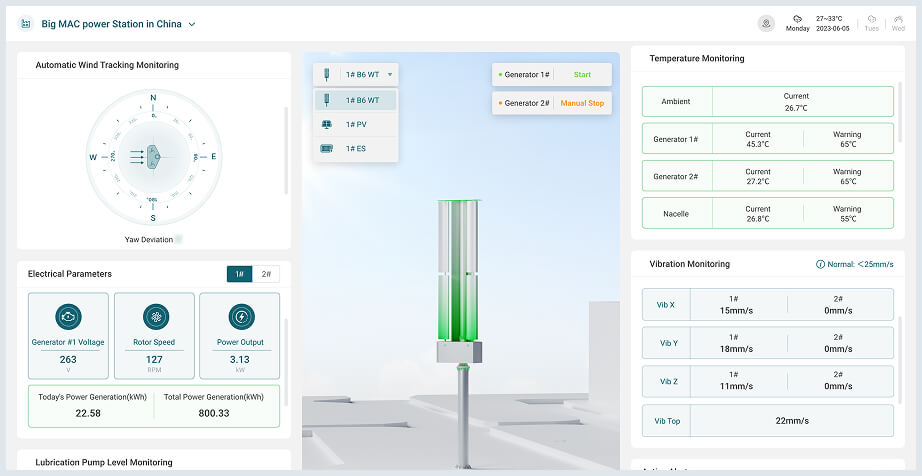Click the wind turbine icon in device selector
Image resolution: width=922 pixels, height=476 pixels.
(327, 74)
